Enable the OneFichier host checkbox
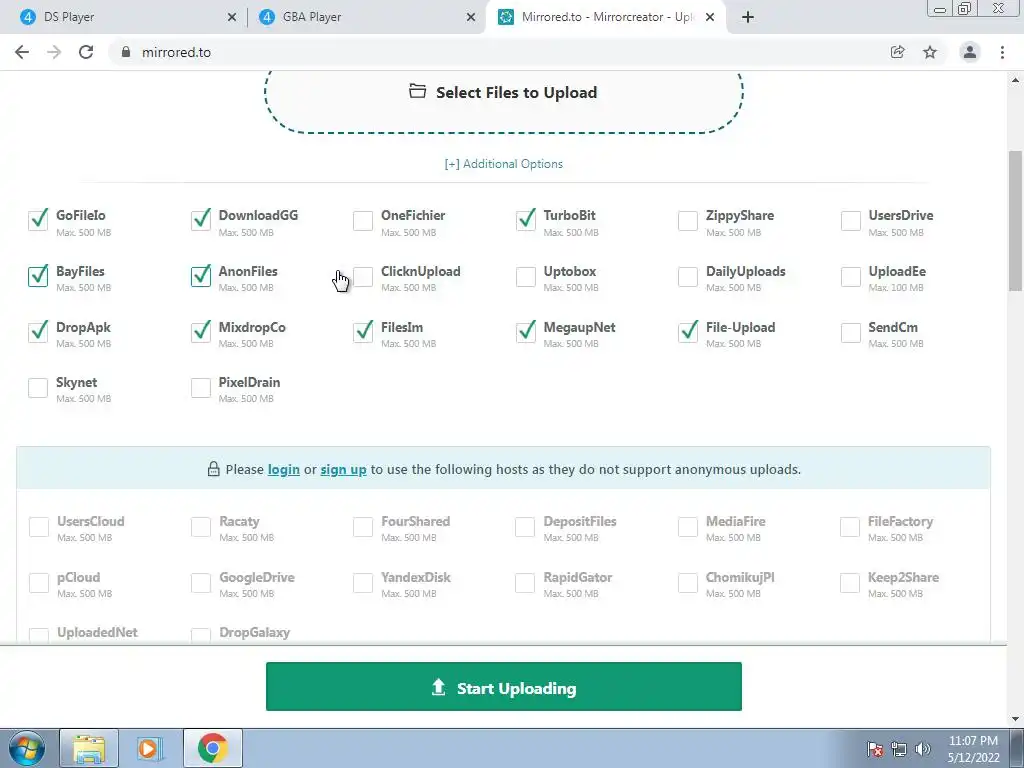 point(362,220)
